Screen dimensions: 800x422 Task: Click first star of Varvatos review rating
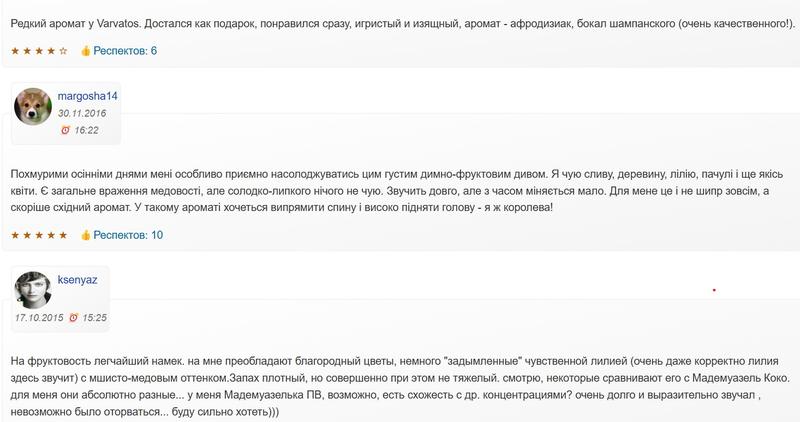pyautogui.click(x=15, y=50)
